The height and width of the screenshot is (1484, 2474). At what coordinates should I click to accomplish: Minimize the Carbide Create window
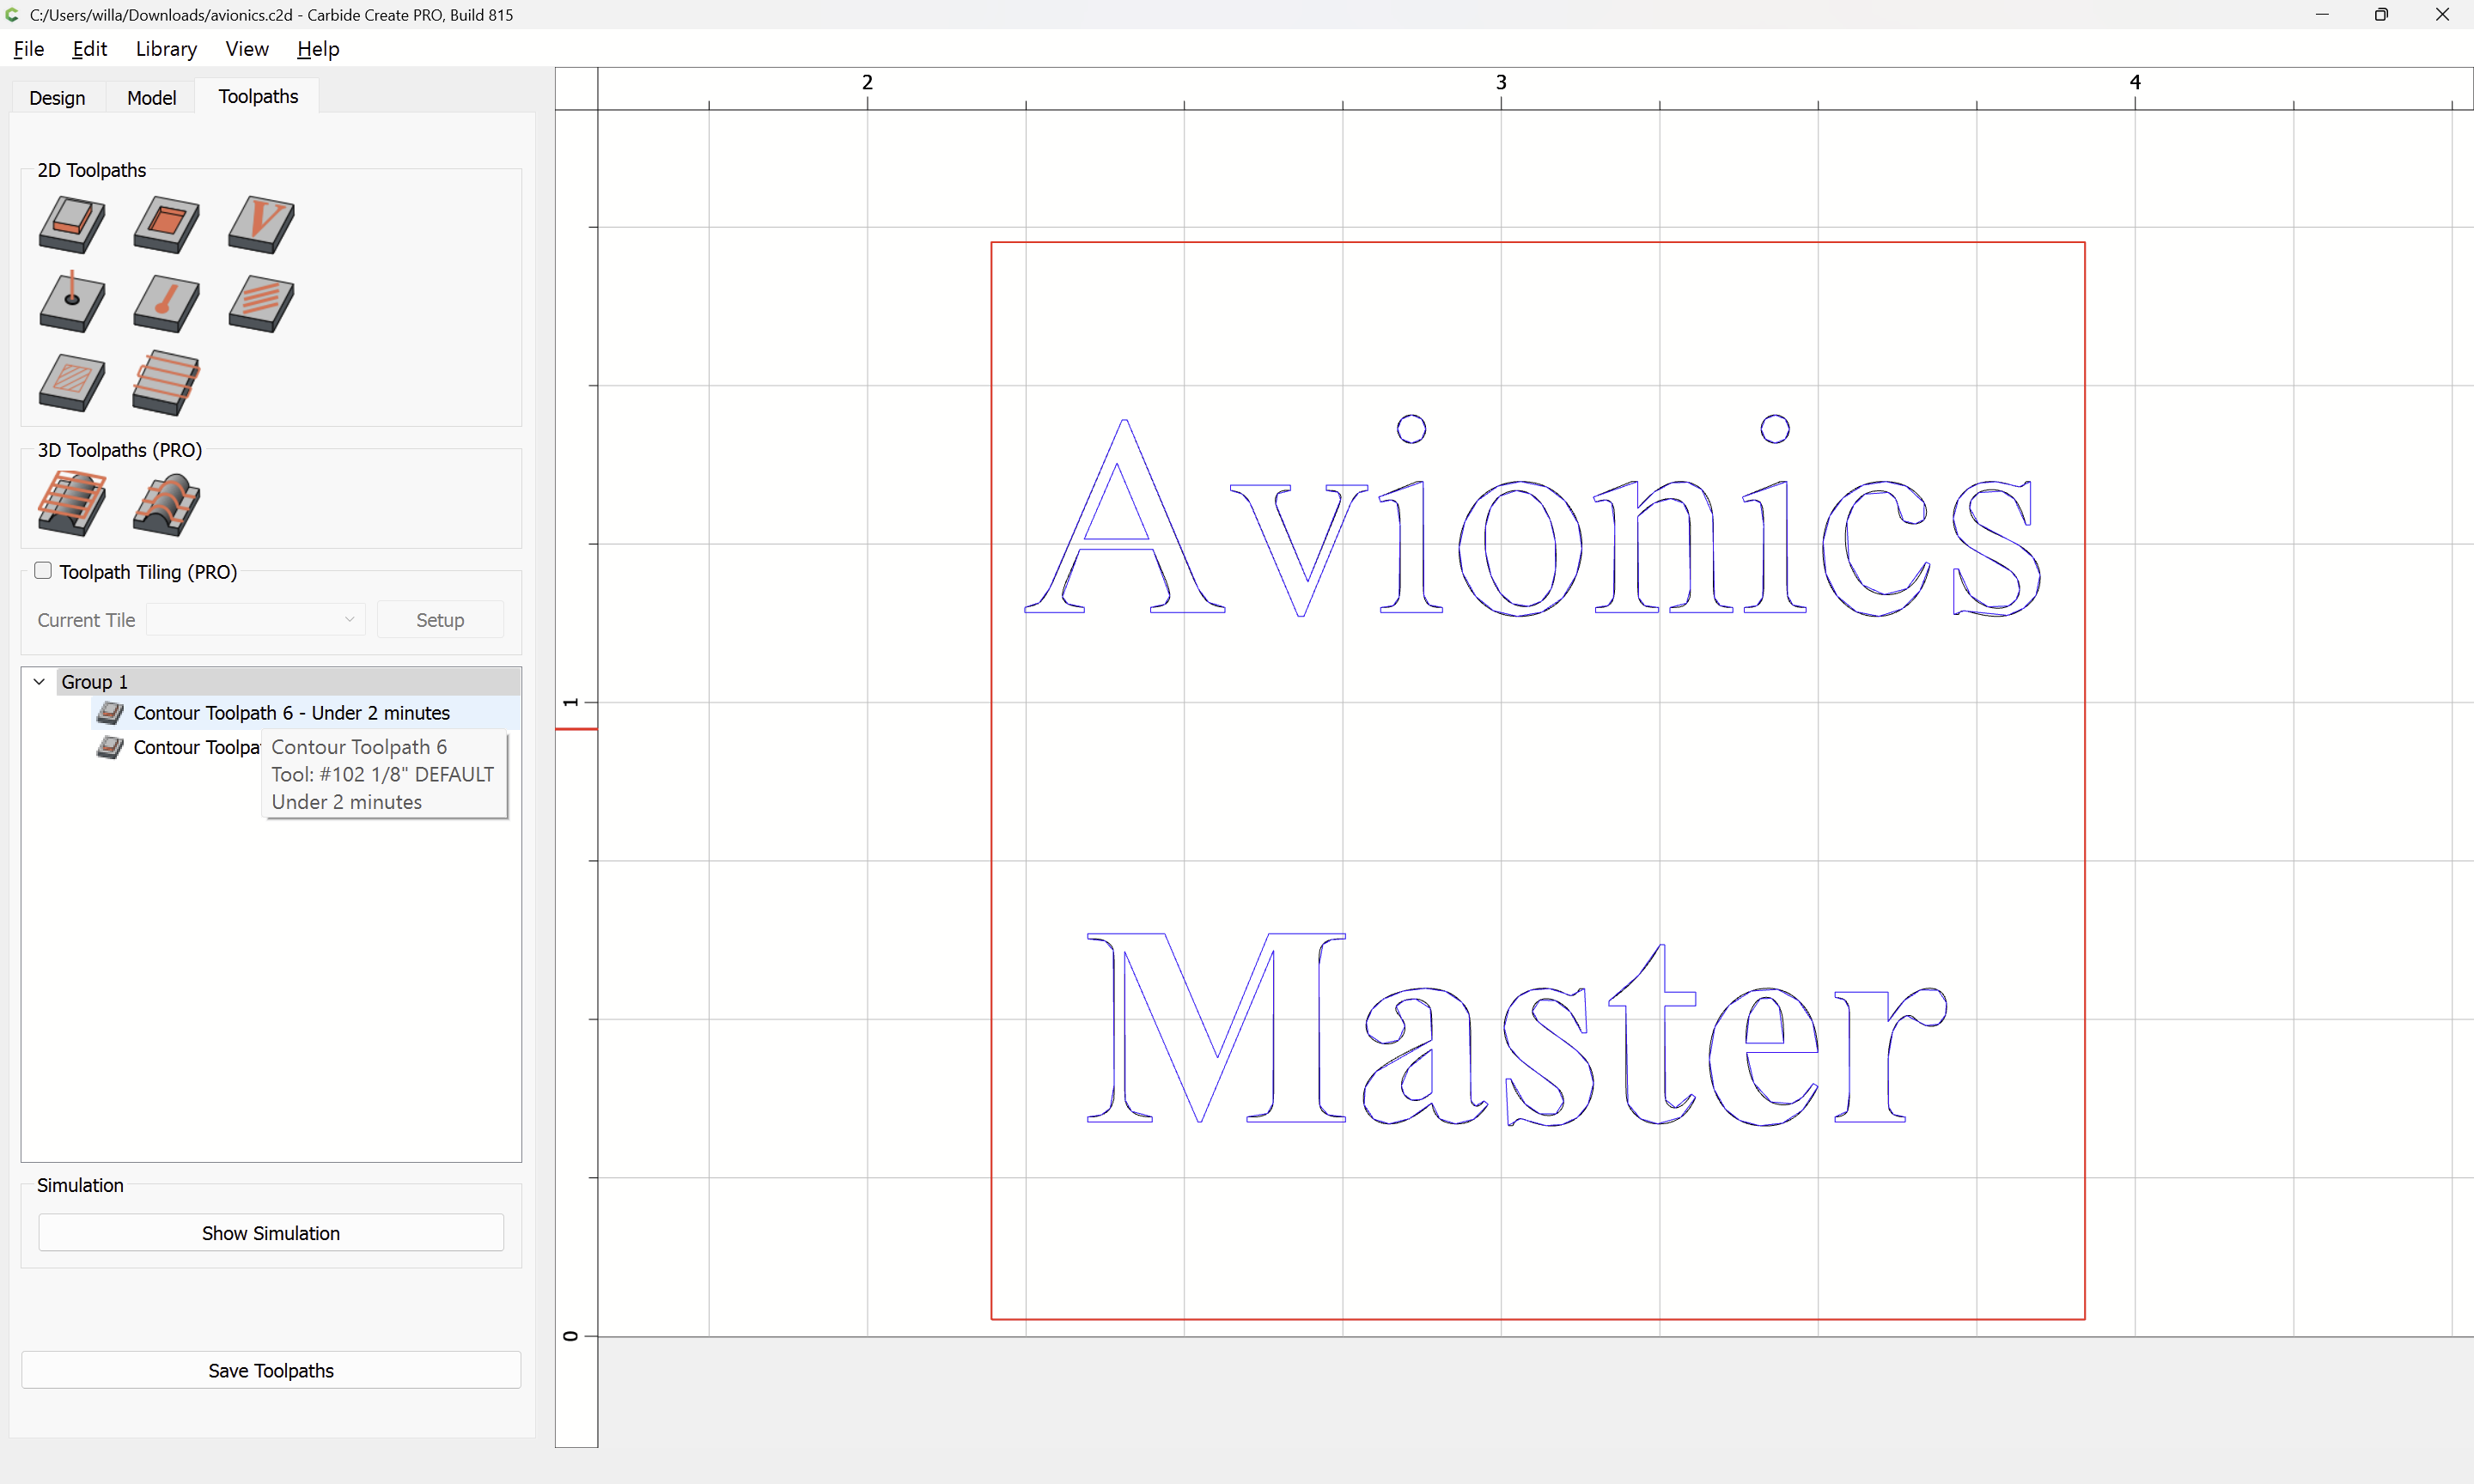point(2322,15)
